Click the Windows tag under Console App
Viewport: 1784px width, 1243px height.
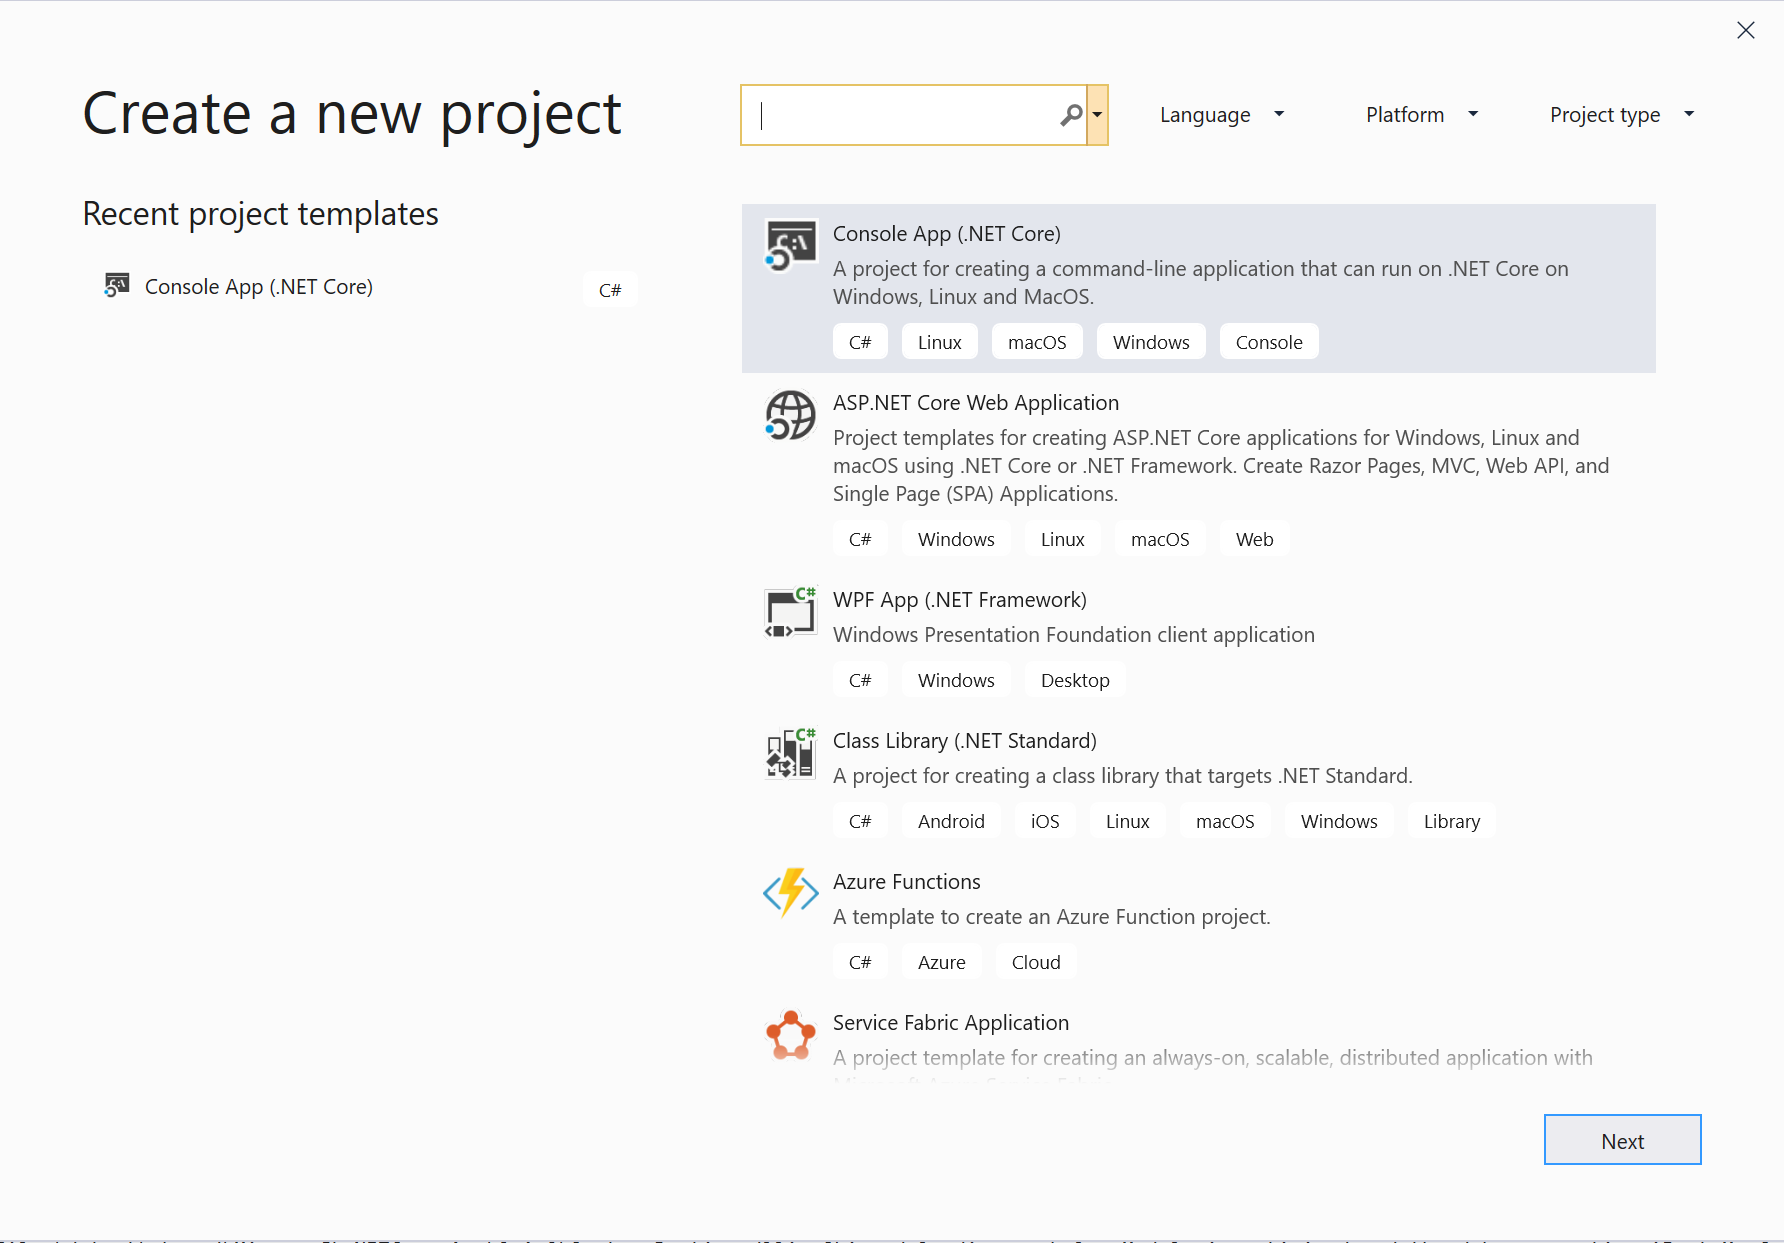(x=1151, y=342)
